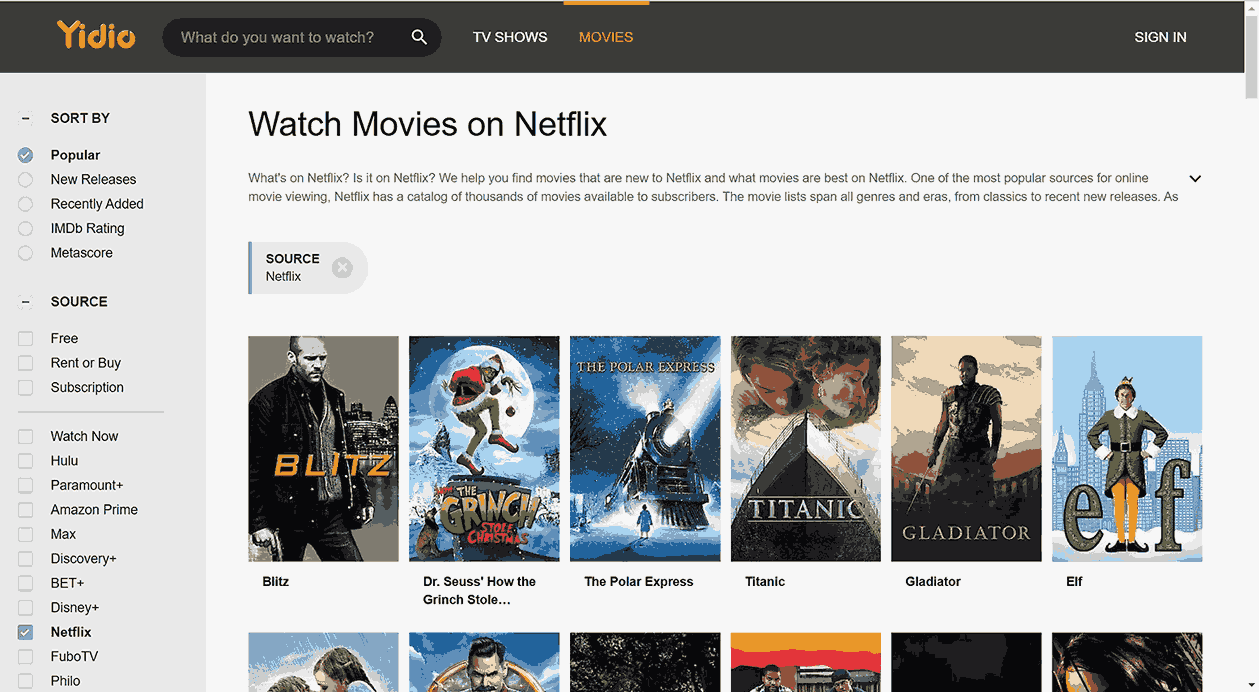Expand the page description text
This screenshot has height=692, width=1259.
click(1194, 179)
